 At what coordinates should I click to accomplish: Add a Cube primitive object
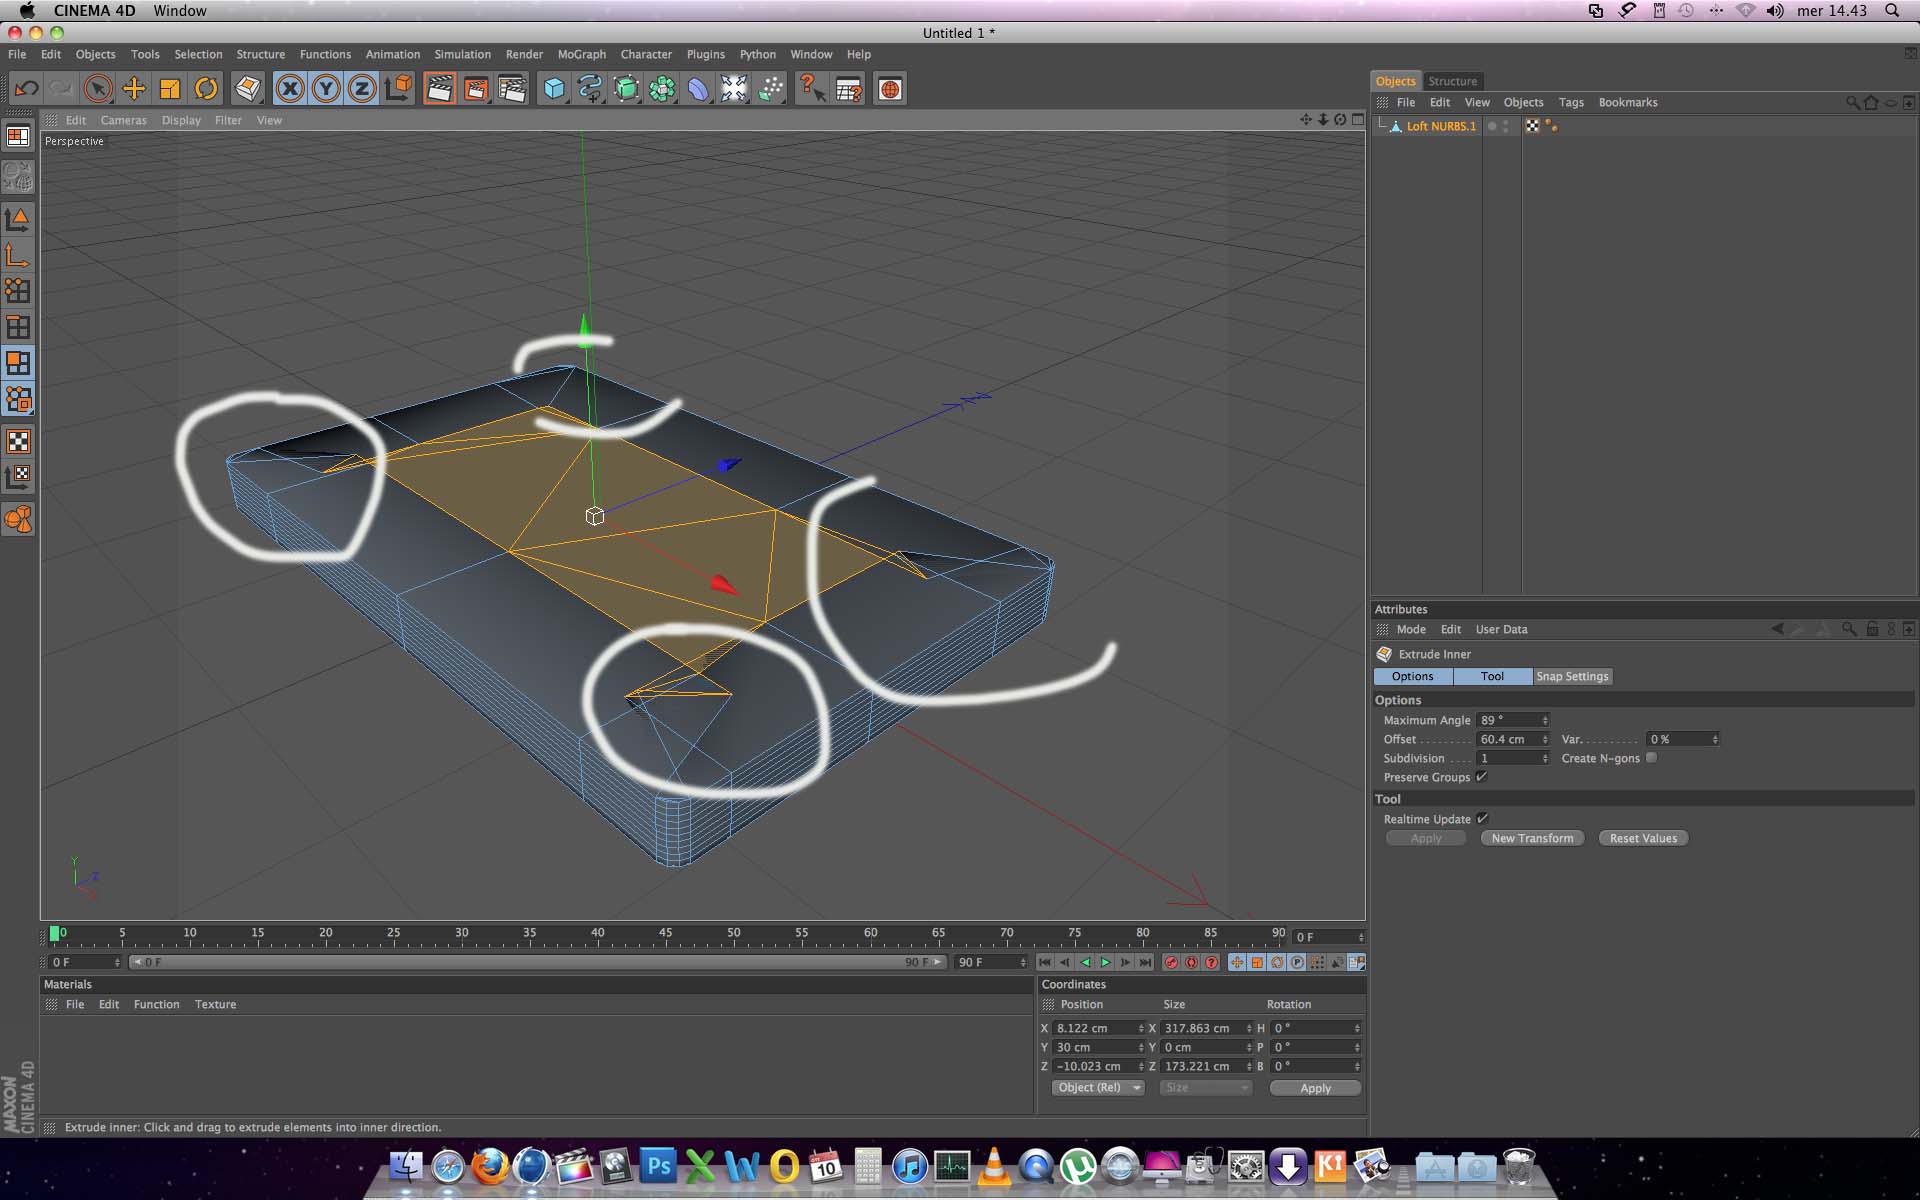pyautogui.click(x=554, y=89)
